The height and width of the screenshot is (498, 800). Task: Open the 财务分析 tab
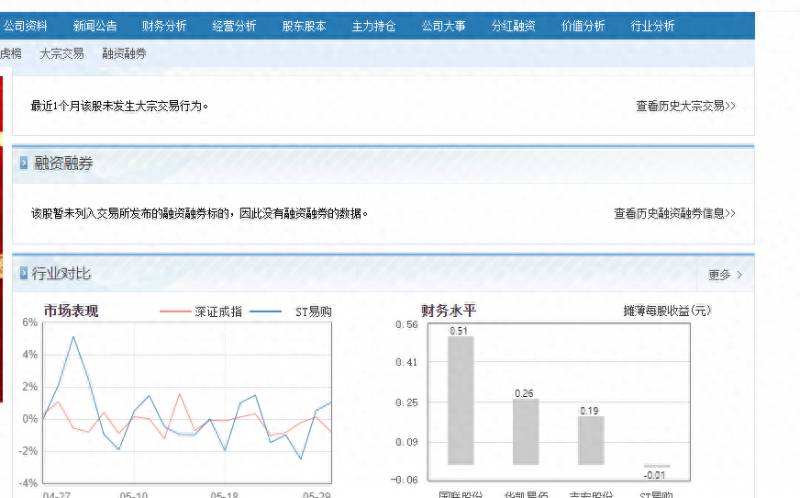point(164,26)
